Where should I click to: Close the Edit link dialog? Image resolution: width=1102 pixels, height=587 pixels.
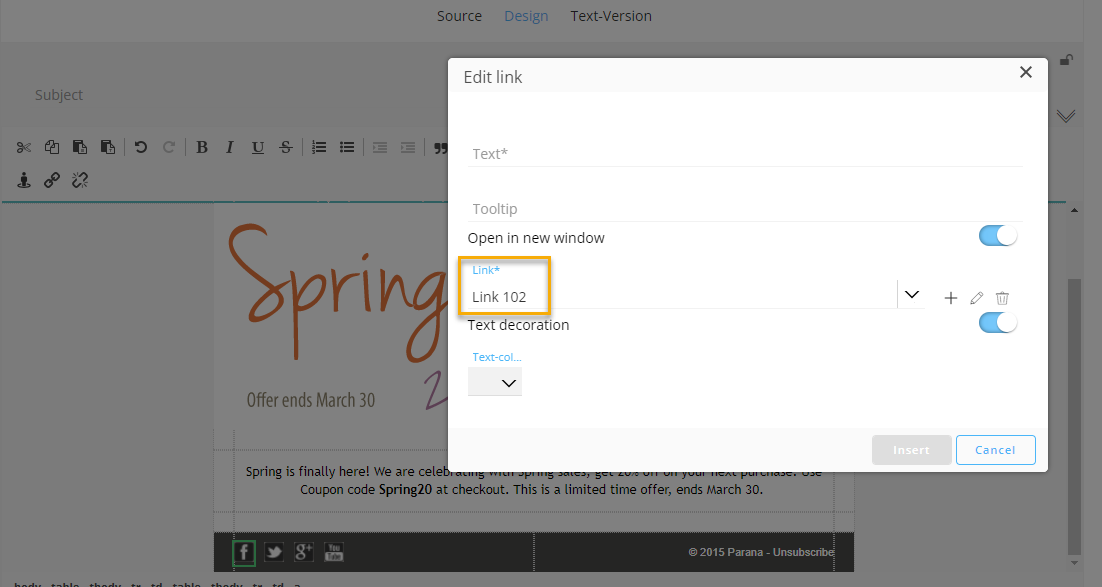click(x=1025, y=72)
